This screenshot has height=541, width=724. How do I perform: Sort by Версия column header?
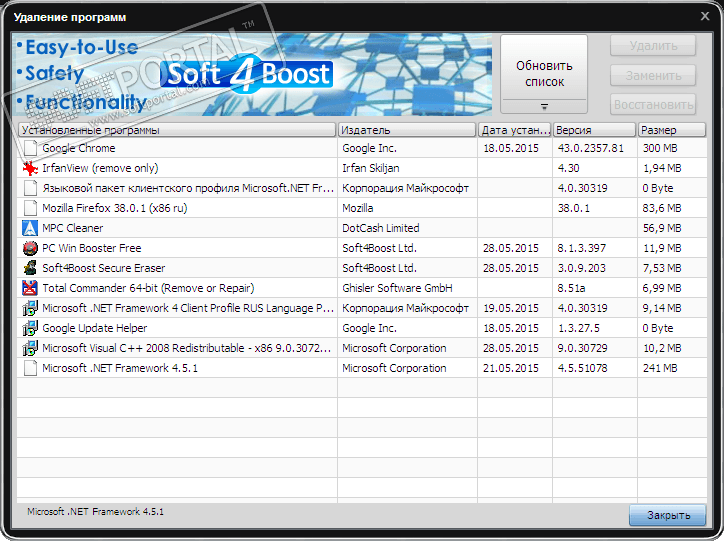pyautogui.click(x=594, y=130)
